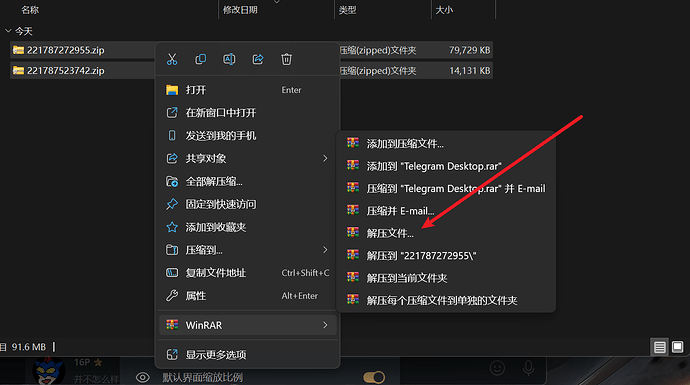The height and width of the screenshot is (385, 690).
Task: Switch to details view icon
Action: click(660, 347)
